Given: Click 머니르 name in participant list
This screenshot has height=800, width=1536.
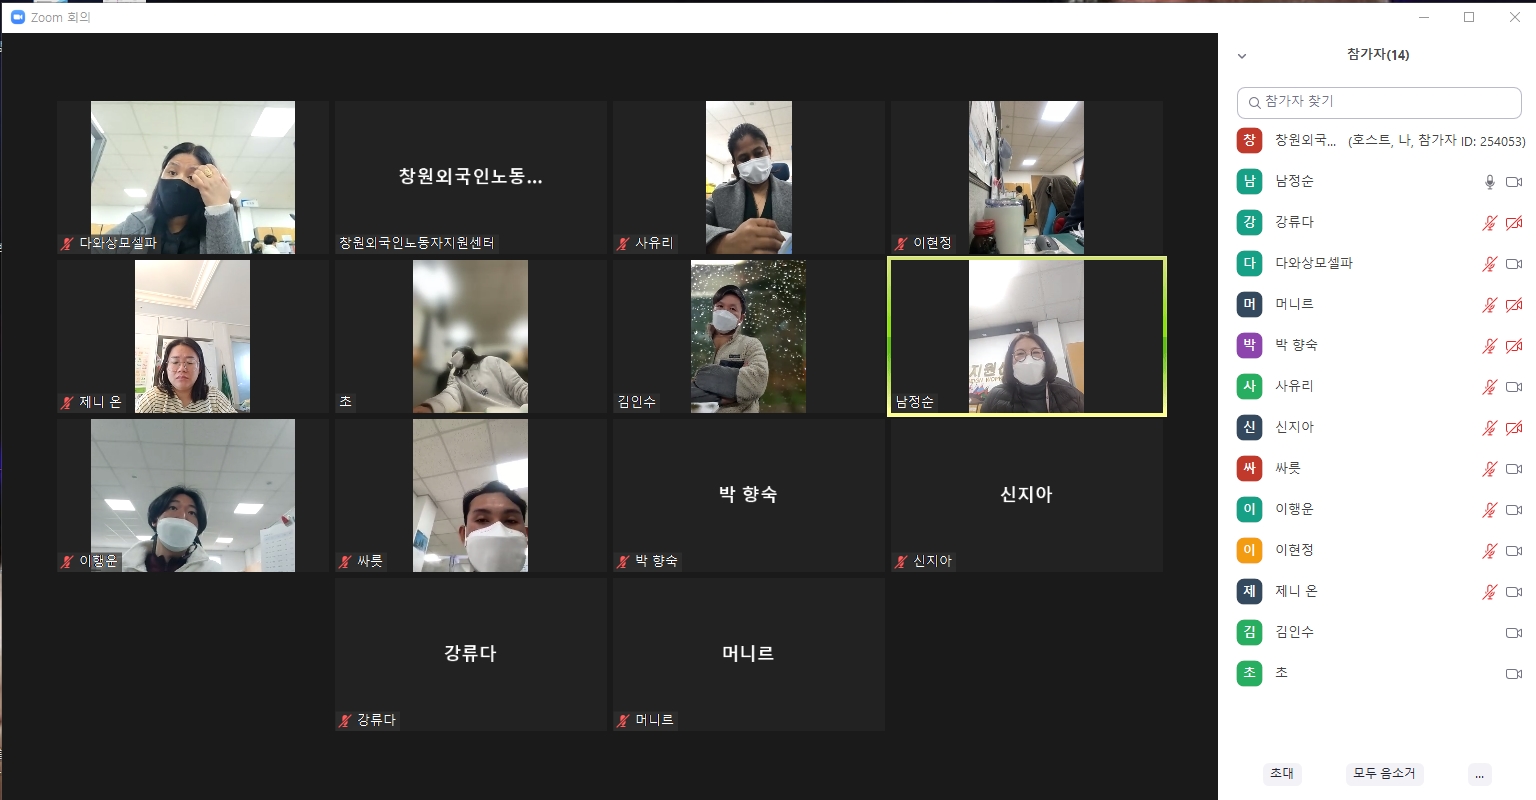Looking at the screenshot, I should [x=1294, y=304].
